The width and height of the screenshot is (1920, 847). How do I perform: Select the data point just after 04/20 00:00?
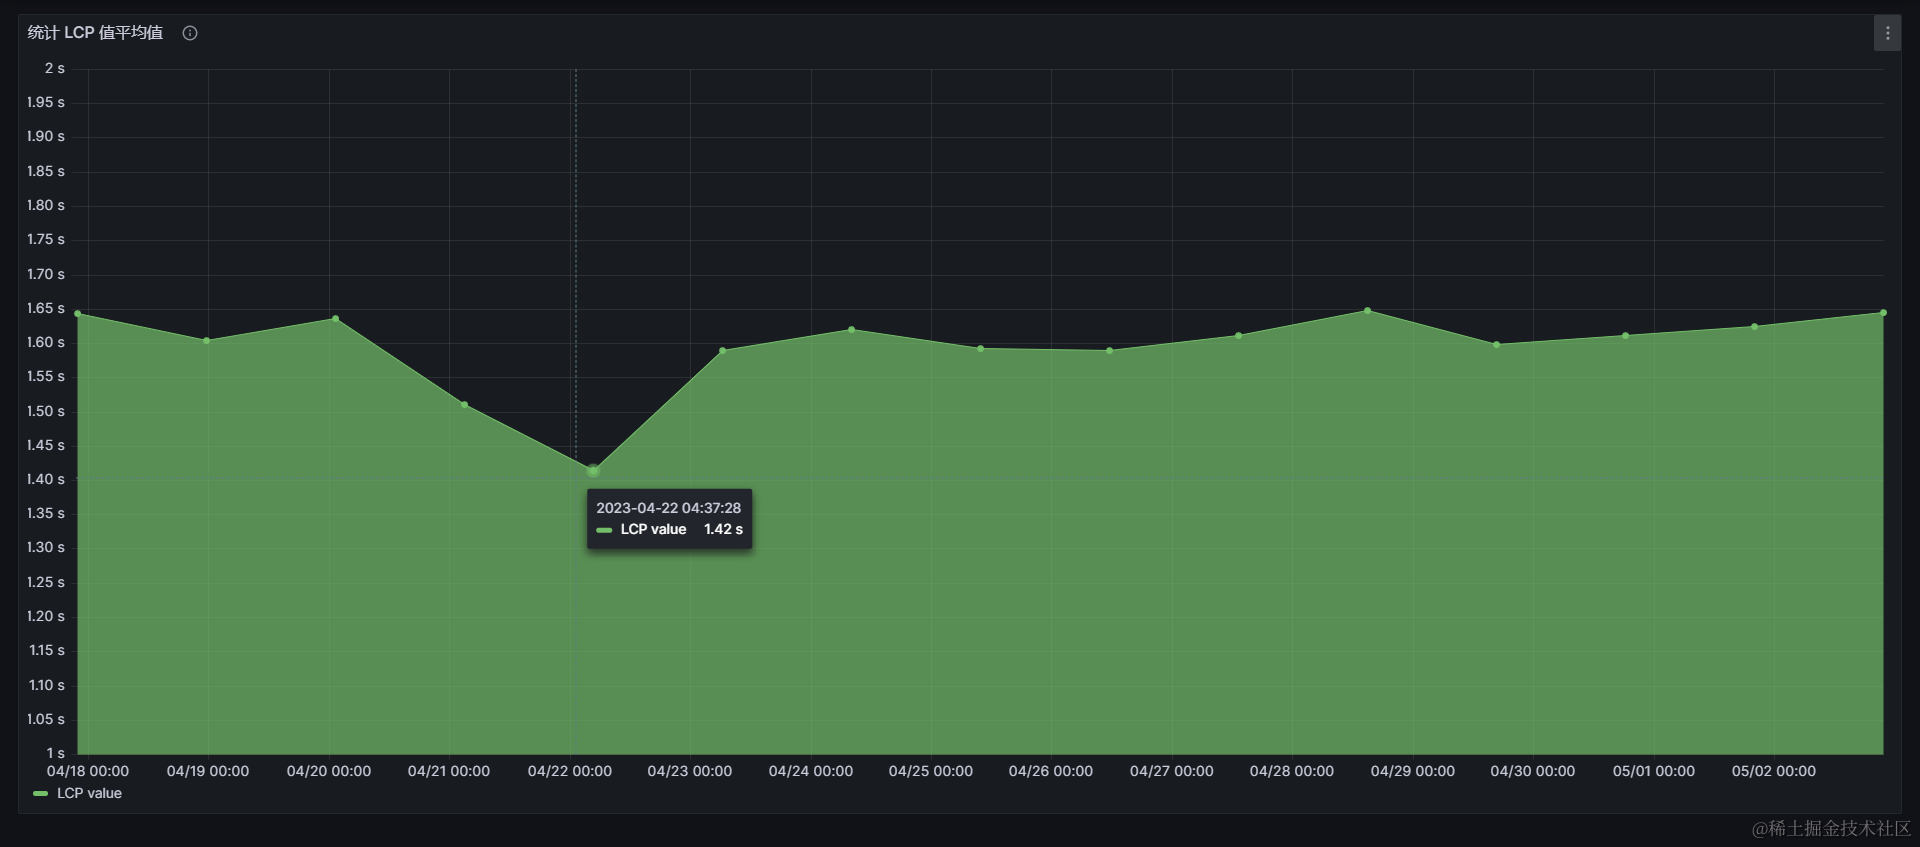[x=335, y=319]
